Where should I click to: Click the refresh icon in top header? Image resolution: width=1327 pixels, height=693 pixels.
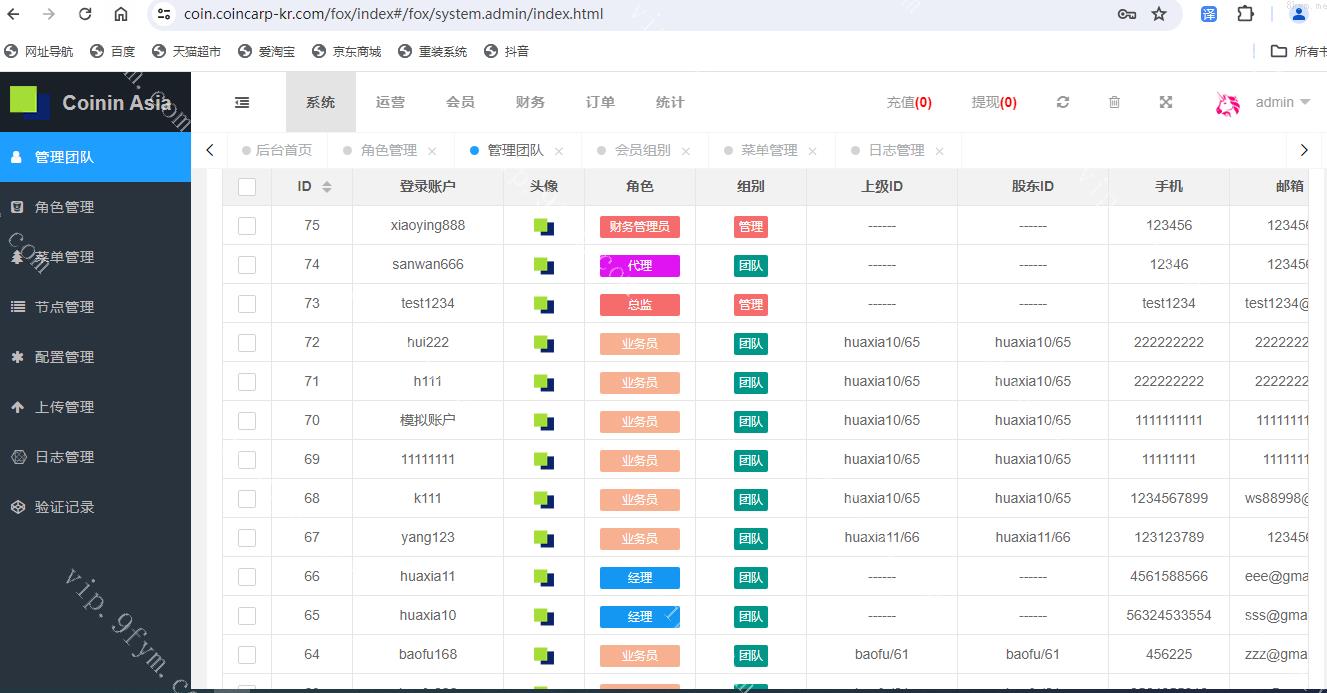[x=1063, y=102]
